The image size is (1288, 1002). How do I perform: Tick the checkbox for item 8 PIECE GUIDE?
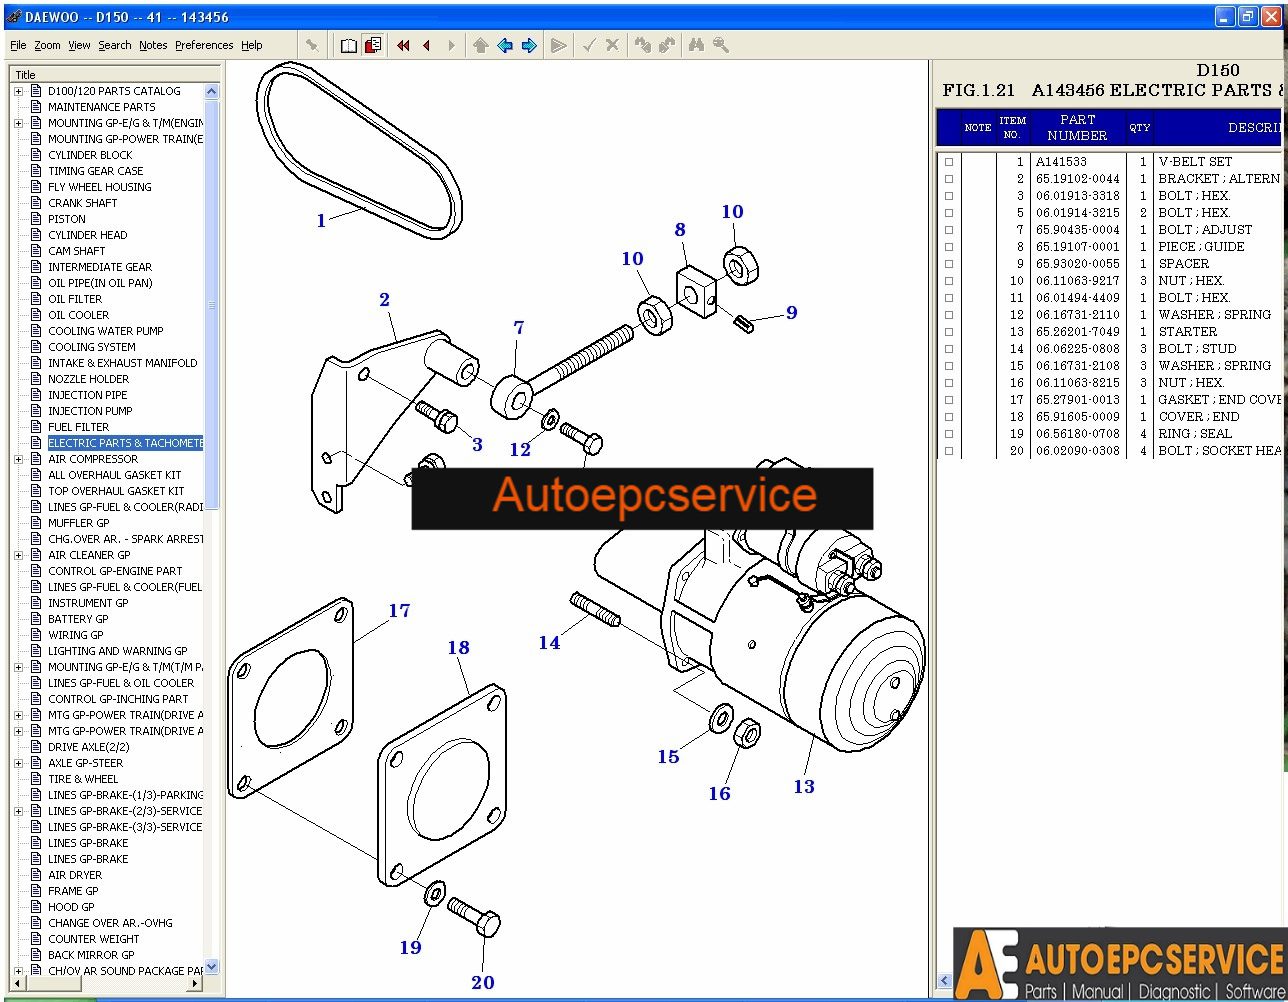pyautogui.click(x=949, y=247)
